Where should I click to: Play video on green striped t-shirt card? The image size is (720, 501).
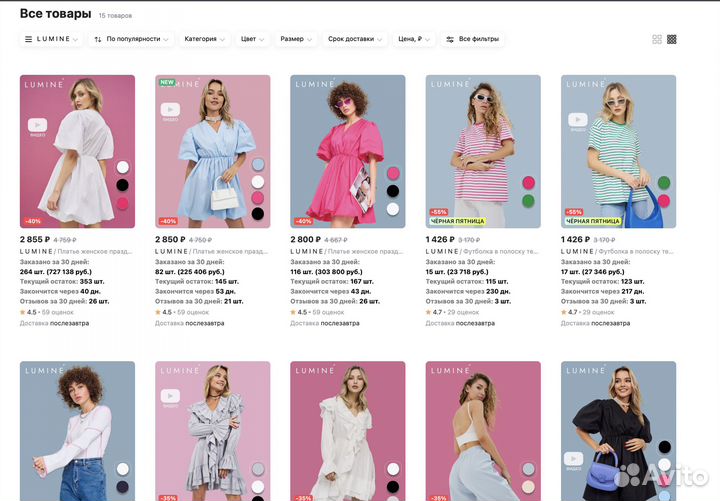coord(578,120)
